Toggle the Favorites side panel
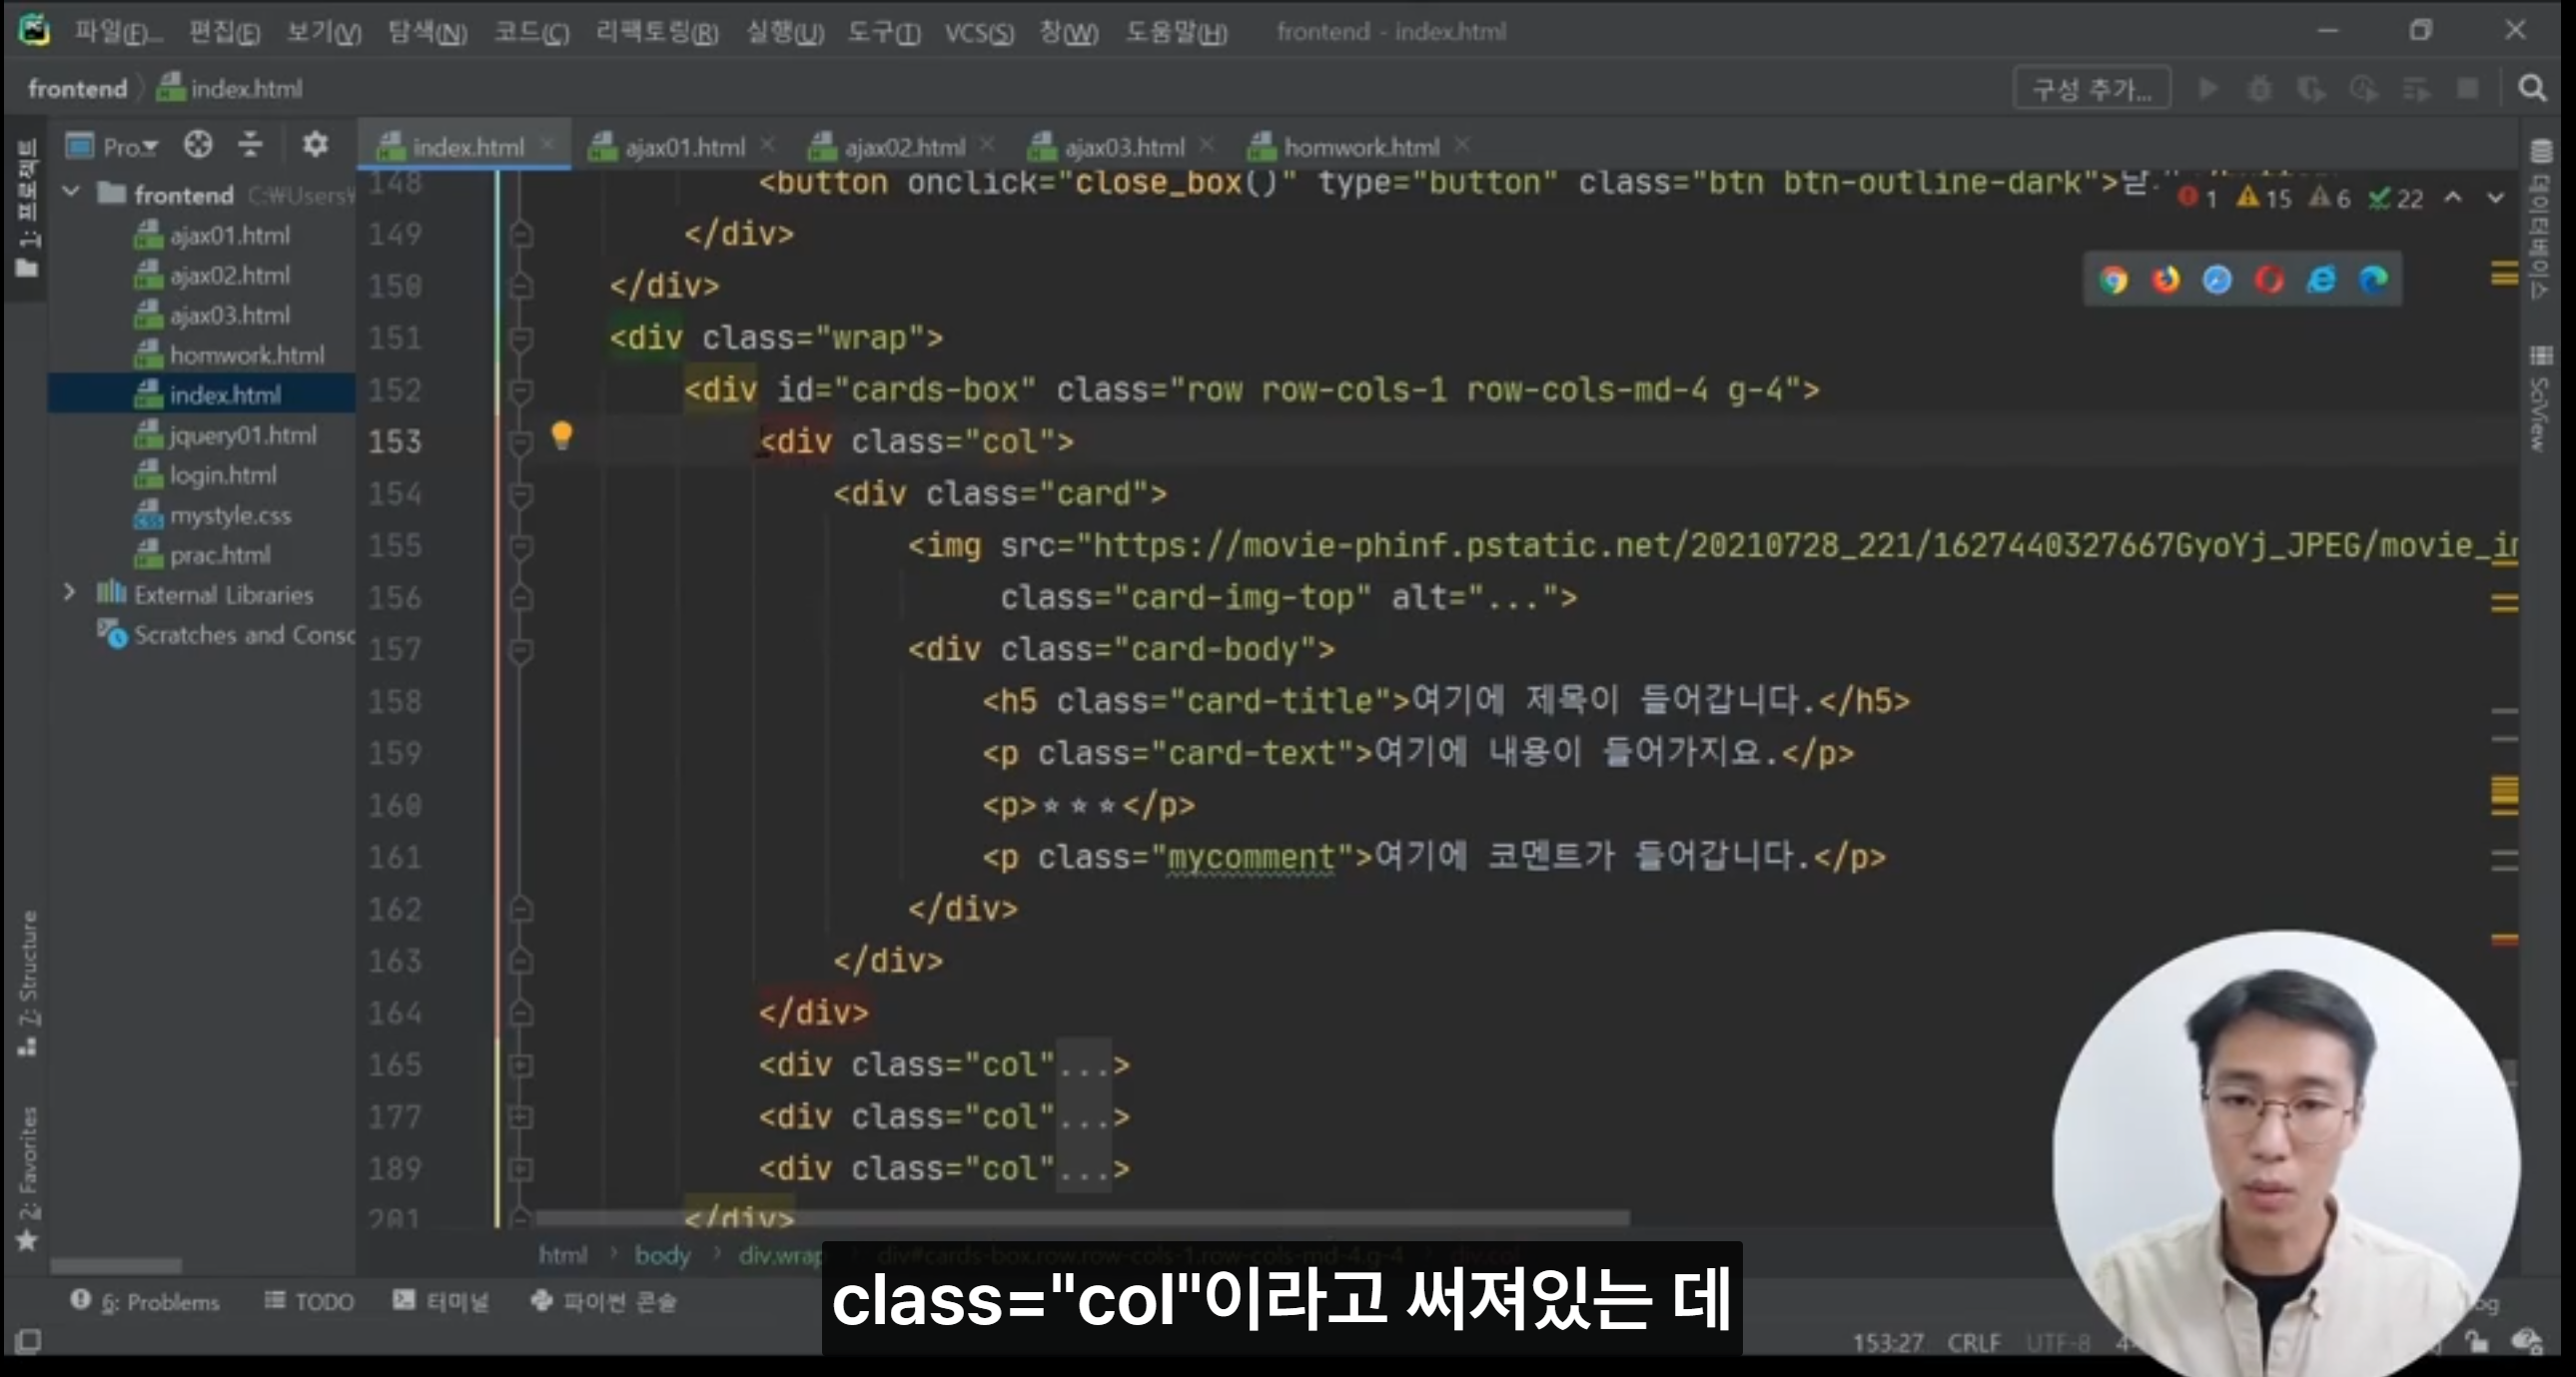 click(x=28, y=1179)
